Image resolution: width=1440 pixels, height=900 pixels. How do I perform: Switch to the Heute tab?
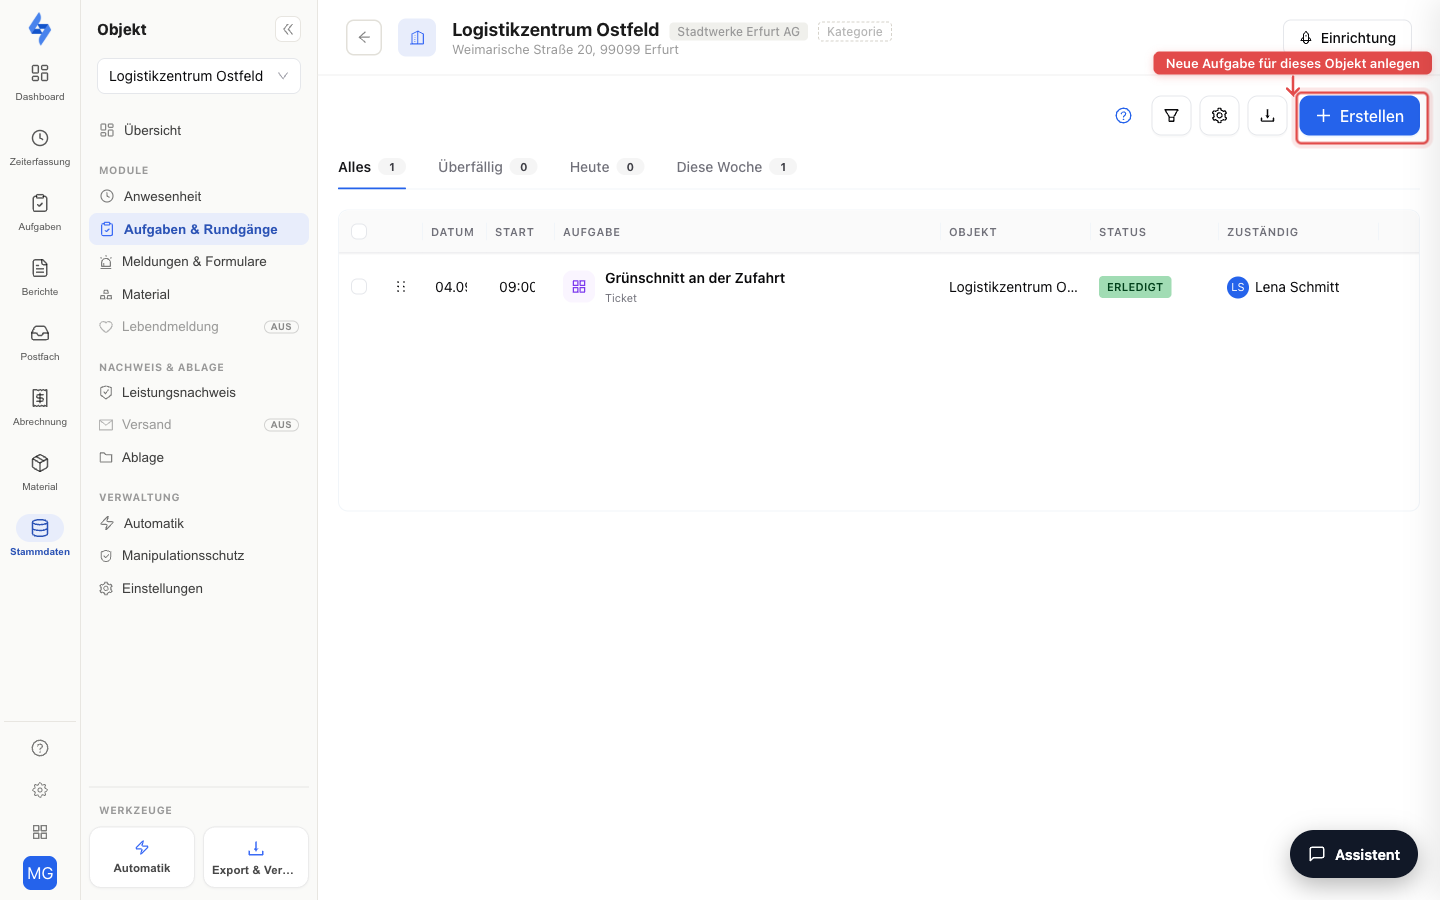[x=606, y=167]
